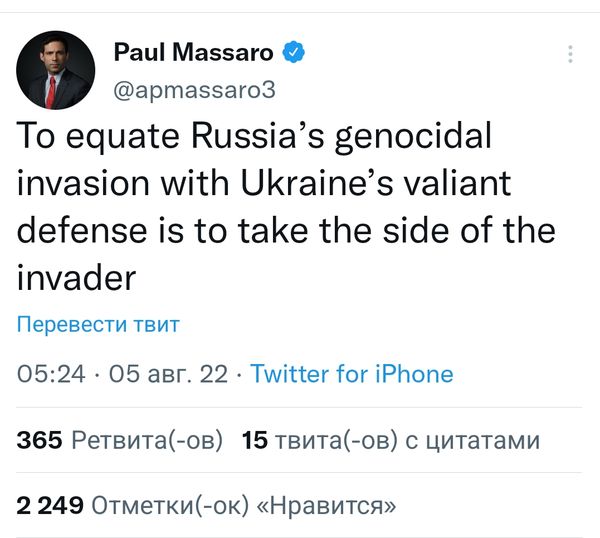This screenshot has width=600, height=538.
Task: View the list of 365 Ретвита(-ов)
Action: click(x=119, y=440)
